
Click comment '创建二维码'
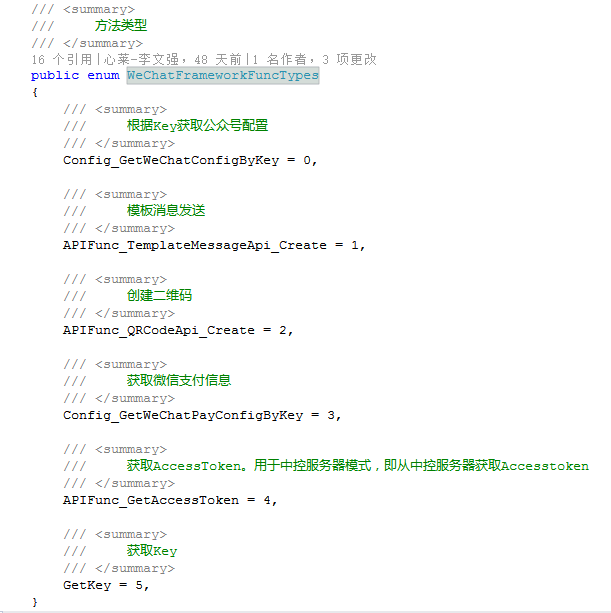(159, 296)
